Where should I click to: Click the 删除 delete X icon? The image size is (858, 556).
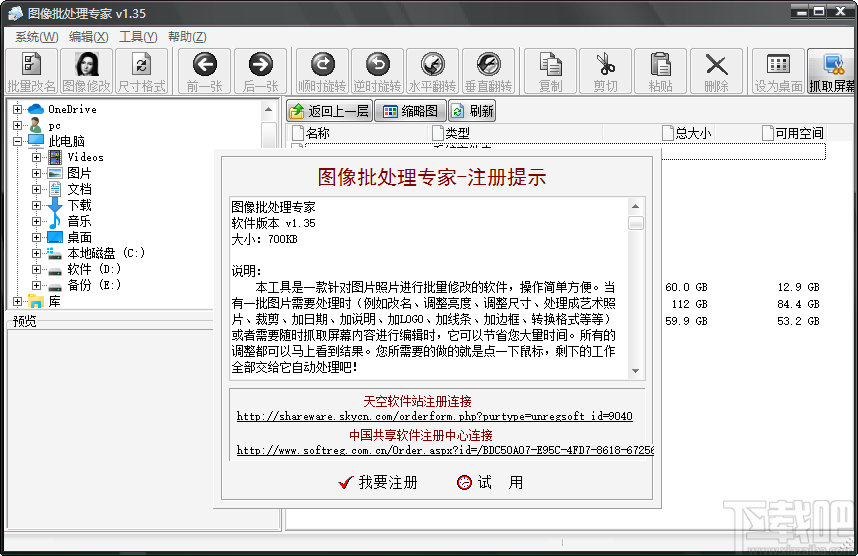point(716,71)
